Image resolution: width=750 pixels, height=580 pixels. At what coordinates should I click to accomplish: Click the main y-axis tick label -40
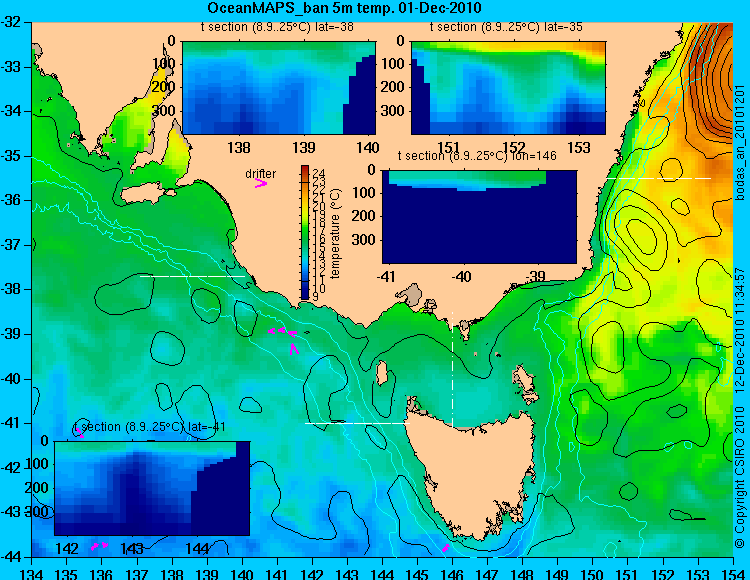coord(11,379)
